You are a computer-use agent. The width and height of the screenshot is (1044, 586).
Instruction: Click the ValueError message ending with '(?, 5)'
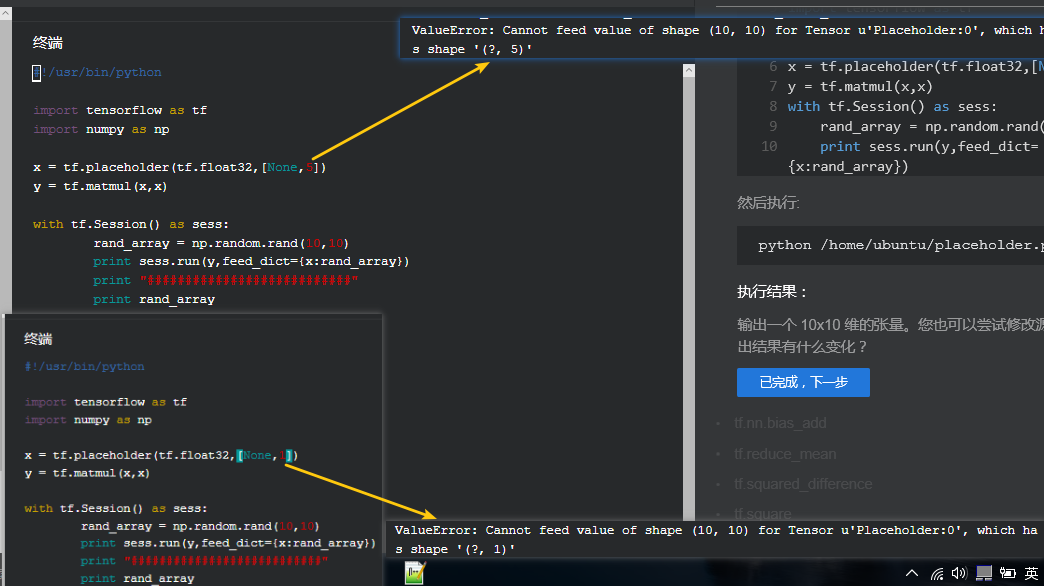722,39
